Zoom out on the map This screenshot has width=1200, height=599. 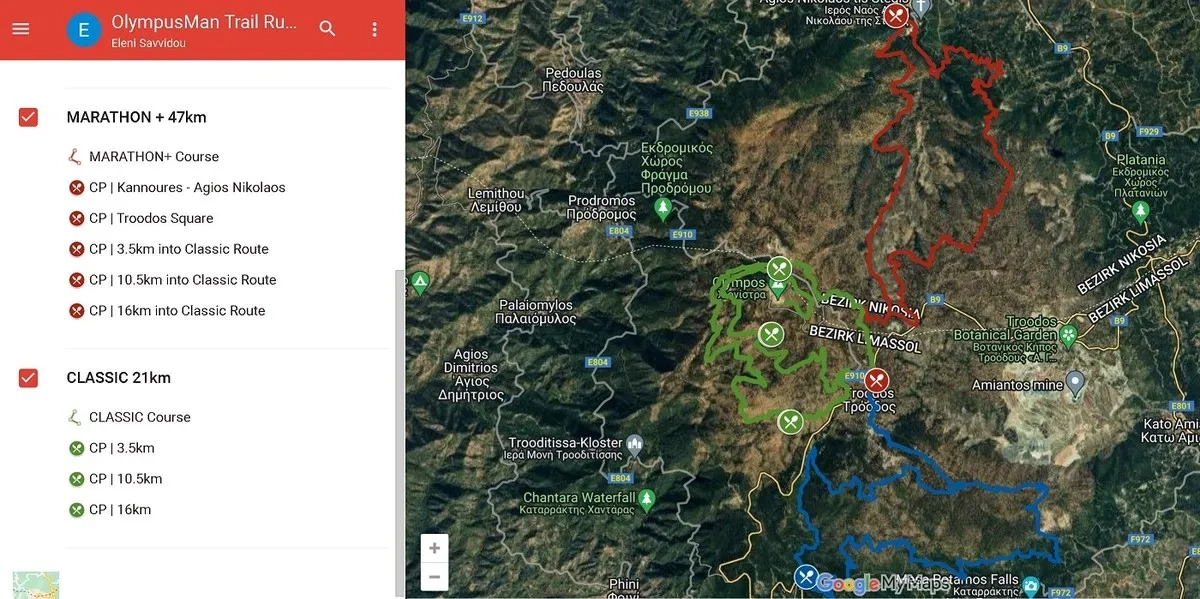[x=434, y=577]
